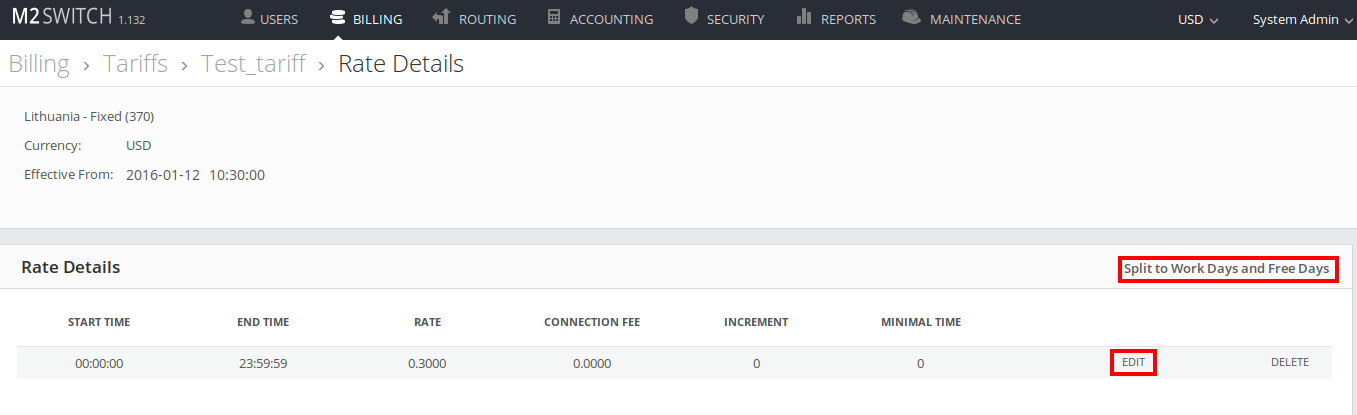Click the Security shield icon
This screenshot has height=415, width=1357.
click(691, 17)
